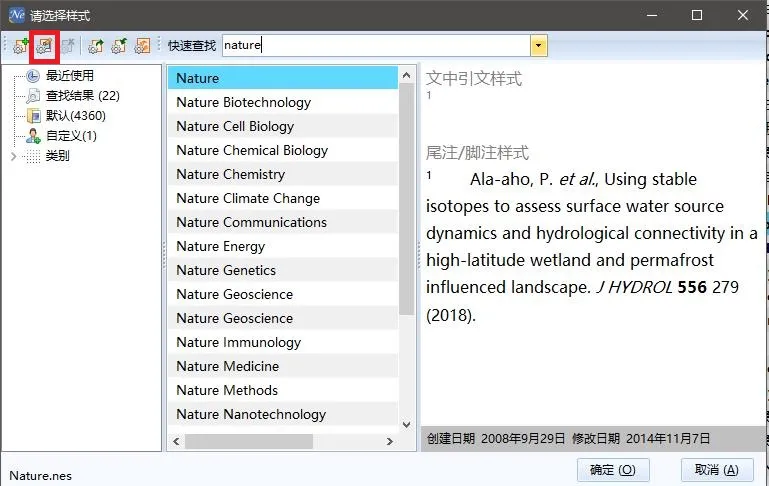Maximize the 请选择样式 window

[697, 16]
